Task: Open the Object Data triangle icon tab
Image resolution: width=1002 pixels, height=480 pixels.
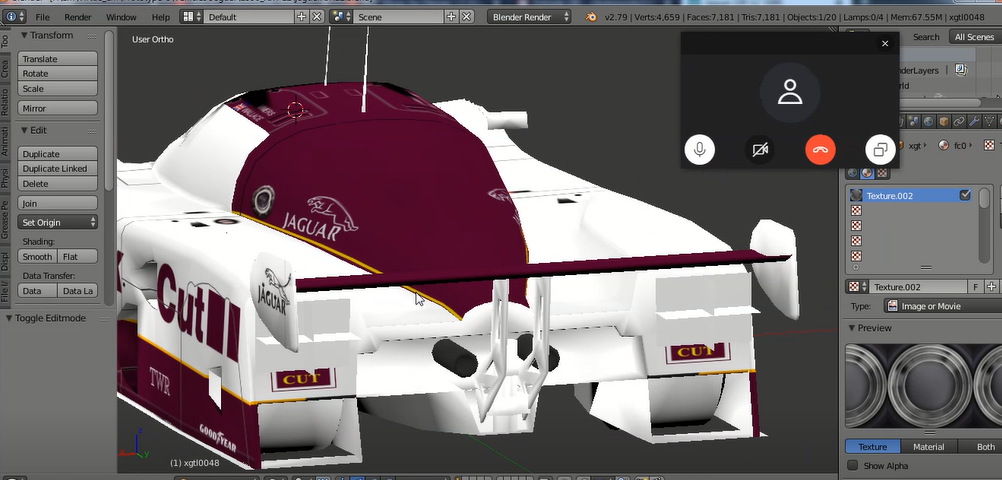Action: click(x=990, y=121)
